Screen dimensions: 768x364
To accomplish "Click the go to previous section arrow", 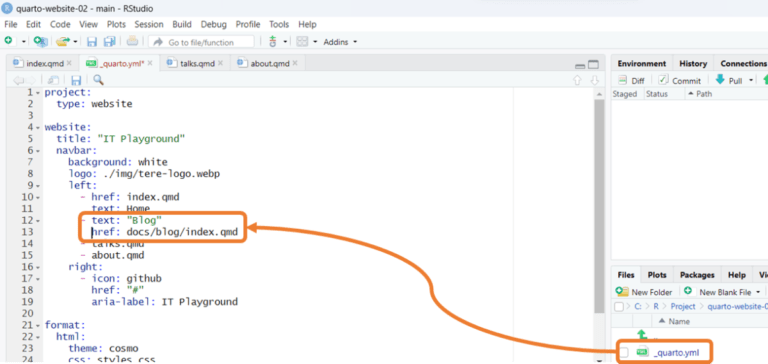I will coord(577,80).
